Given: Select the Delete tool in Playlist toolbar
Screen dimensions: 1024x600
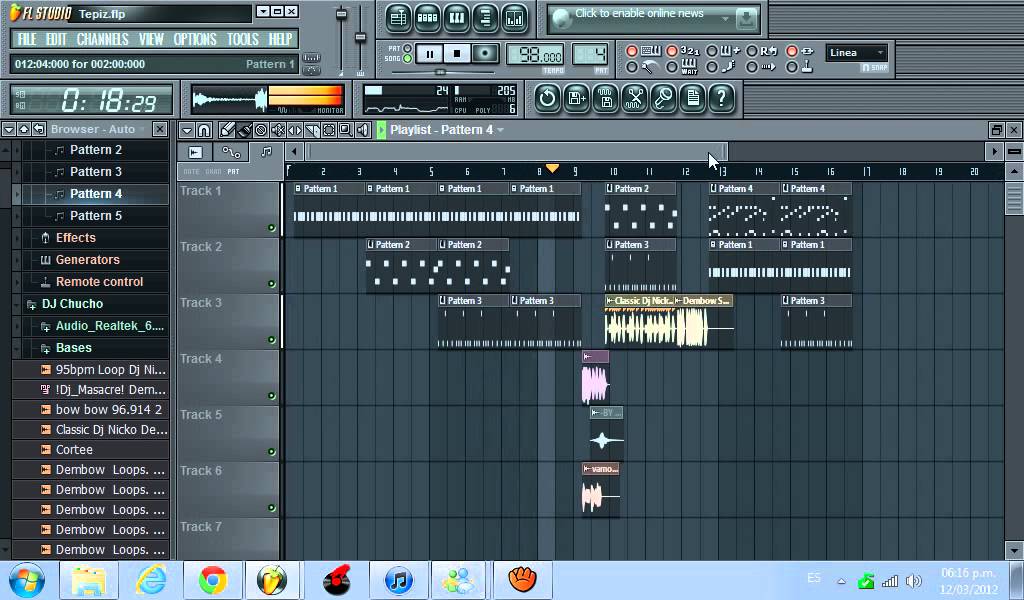Looking at the screenshot, I should [x=261, y=130].
